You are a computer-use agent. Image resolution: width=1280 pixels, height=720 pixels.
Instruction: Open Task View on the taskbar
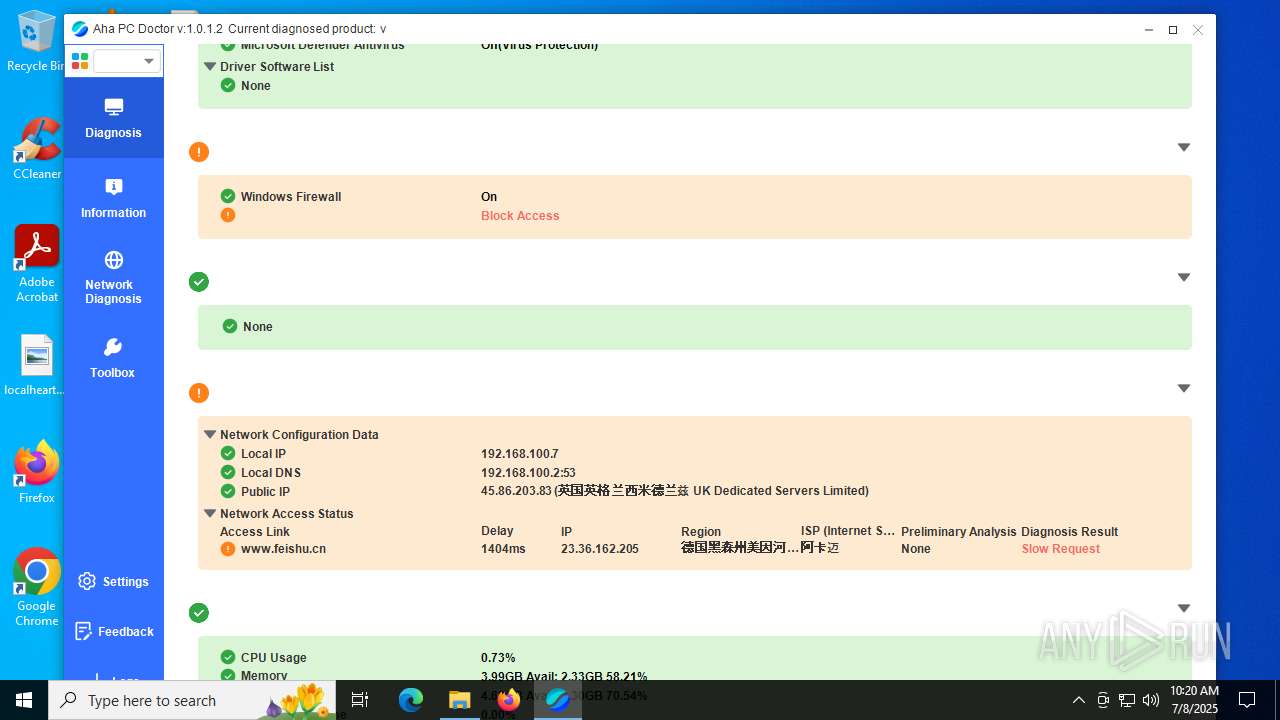coord(360,700)
